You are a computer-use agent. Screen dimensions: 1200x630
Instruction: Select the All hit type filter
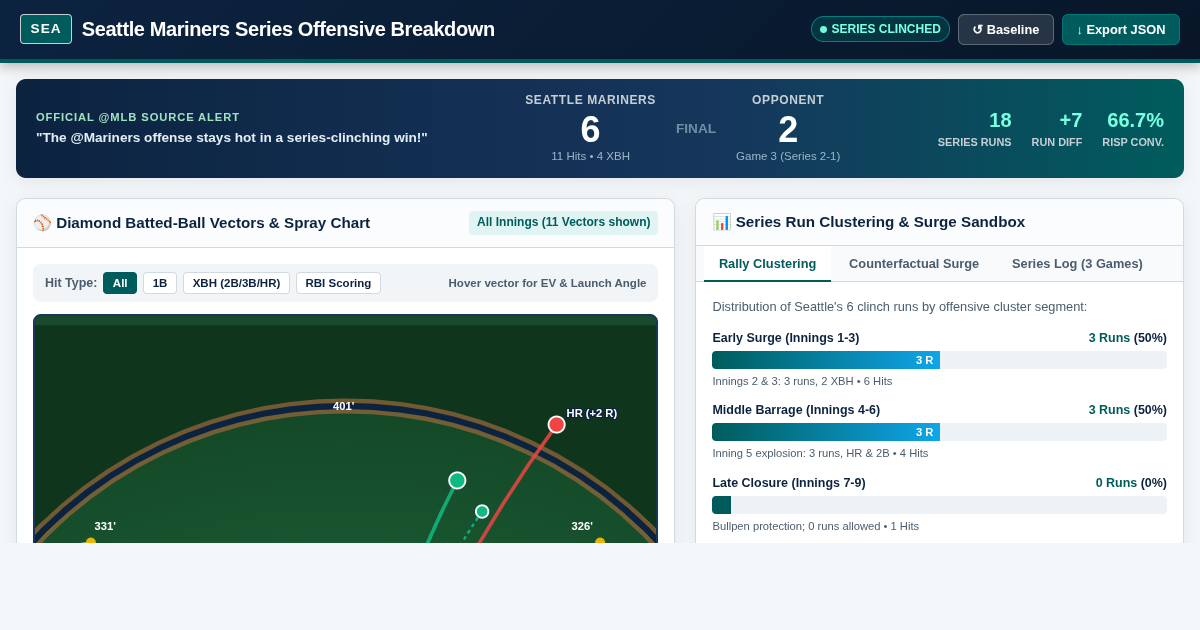pos(120,283)
